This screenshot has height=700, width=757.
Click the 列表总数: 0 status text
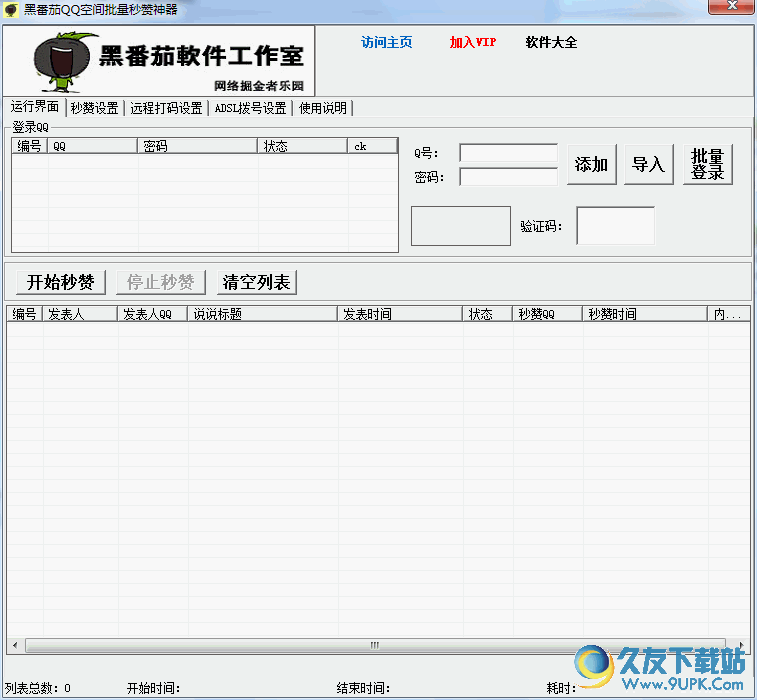point(38,688)
